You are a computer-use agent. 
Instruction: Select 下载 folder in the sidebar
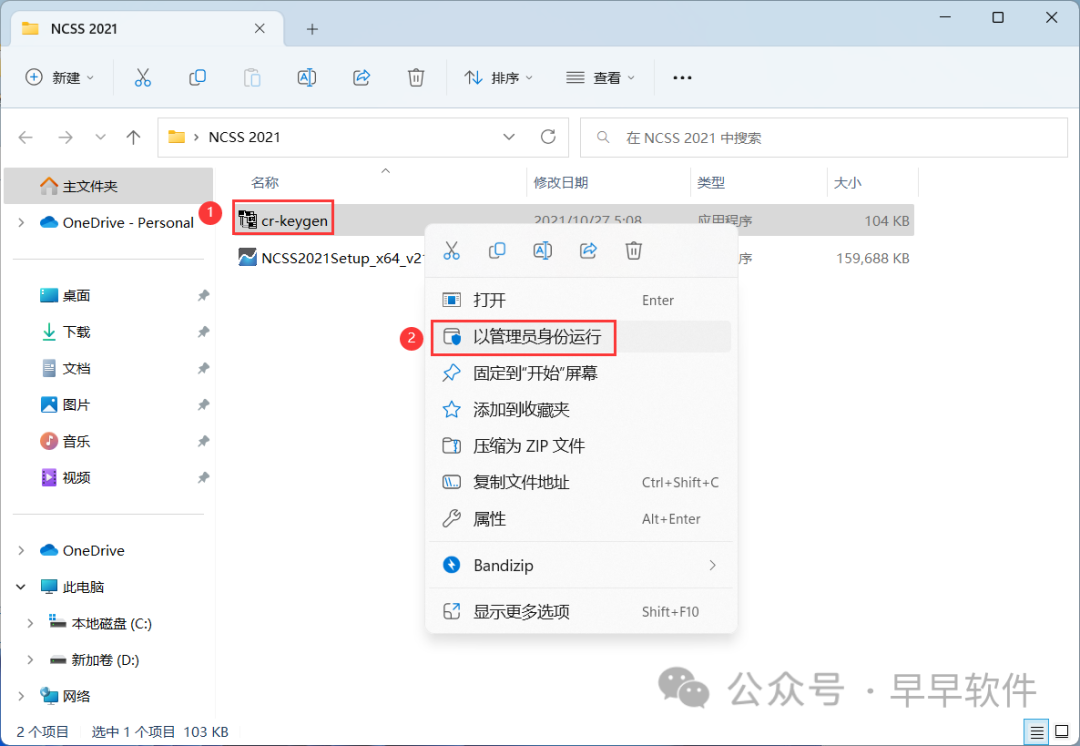point(76,332)
